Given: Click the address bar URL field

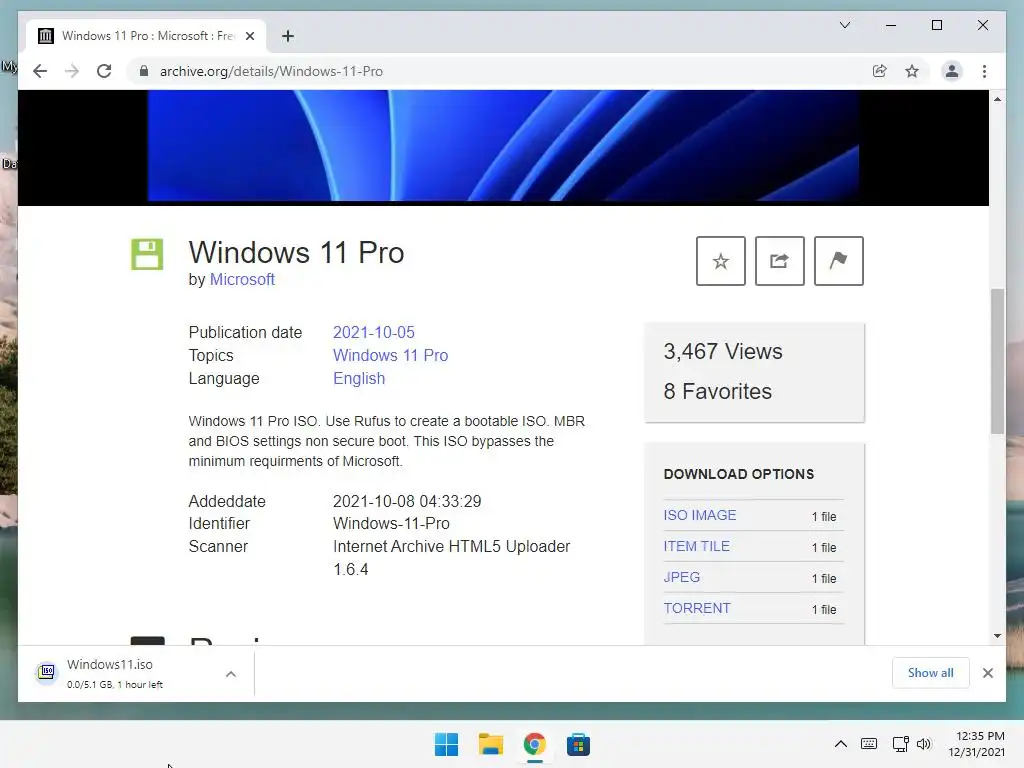Looking at the screenshot, I should 503,71.
